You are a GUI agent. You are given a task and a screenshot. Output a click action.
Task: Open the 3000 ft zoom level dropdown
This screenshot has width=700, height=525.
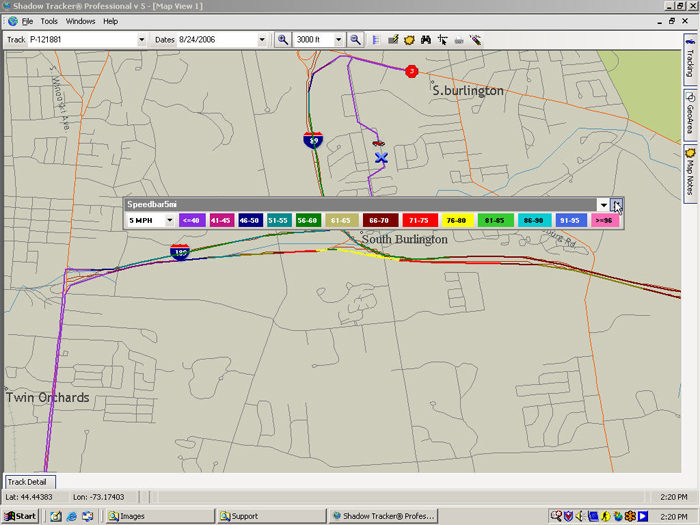click(x=338, y=40)
